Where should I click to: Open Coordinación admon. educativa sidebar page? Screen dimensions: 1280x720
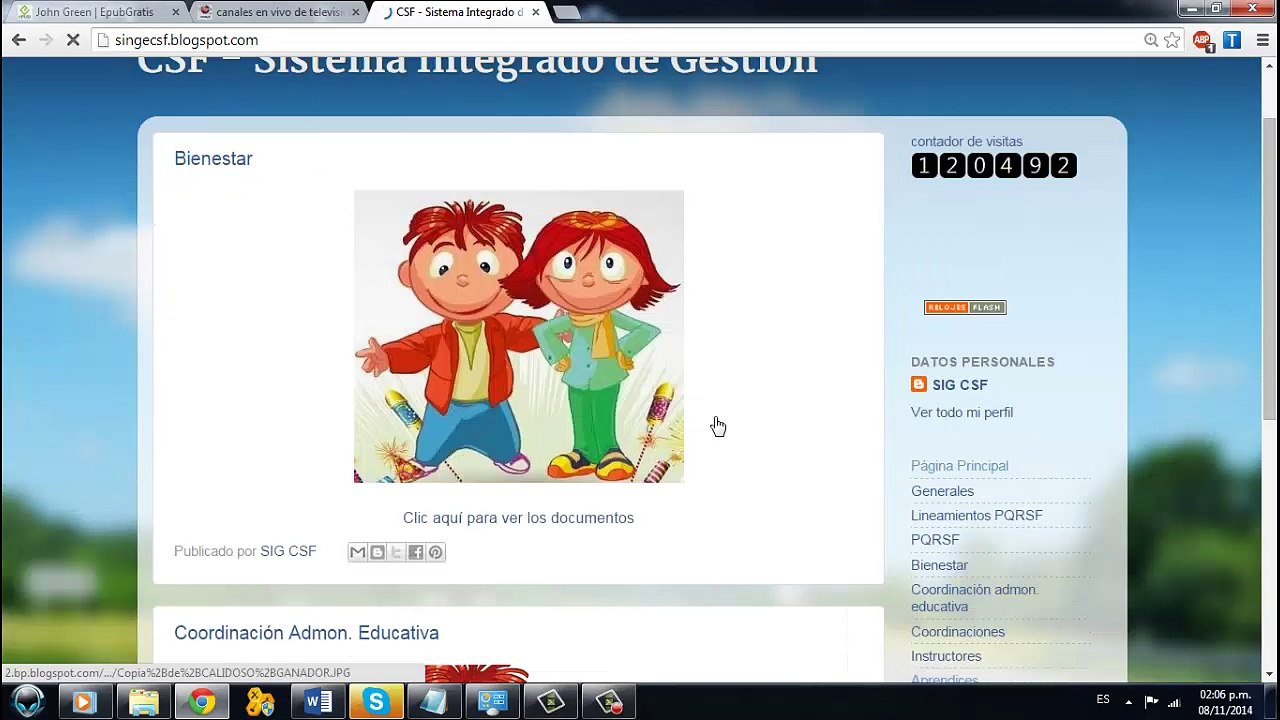click(975, 598)
